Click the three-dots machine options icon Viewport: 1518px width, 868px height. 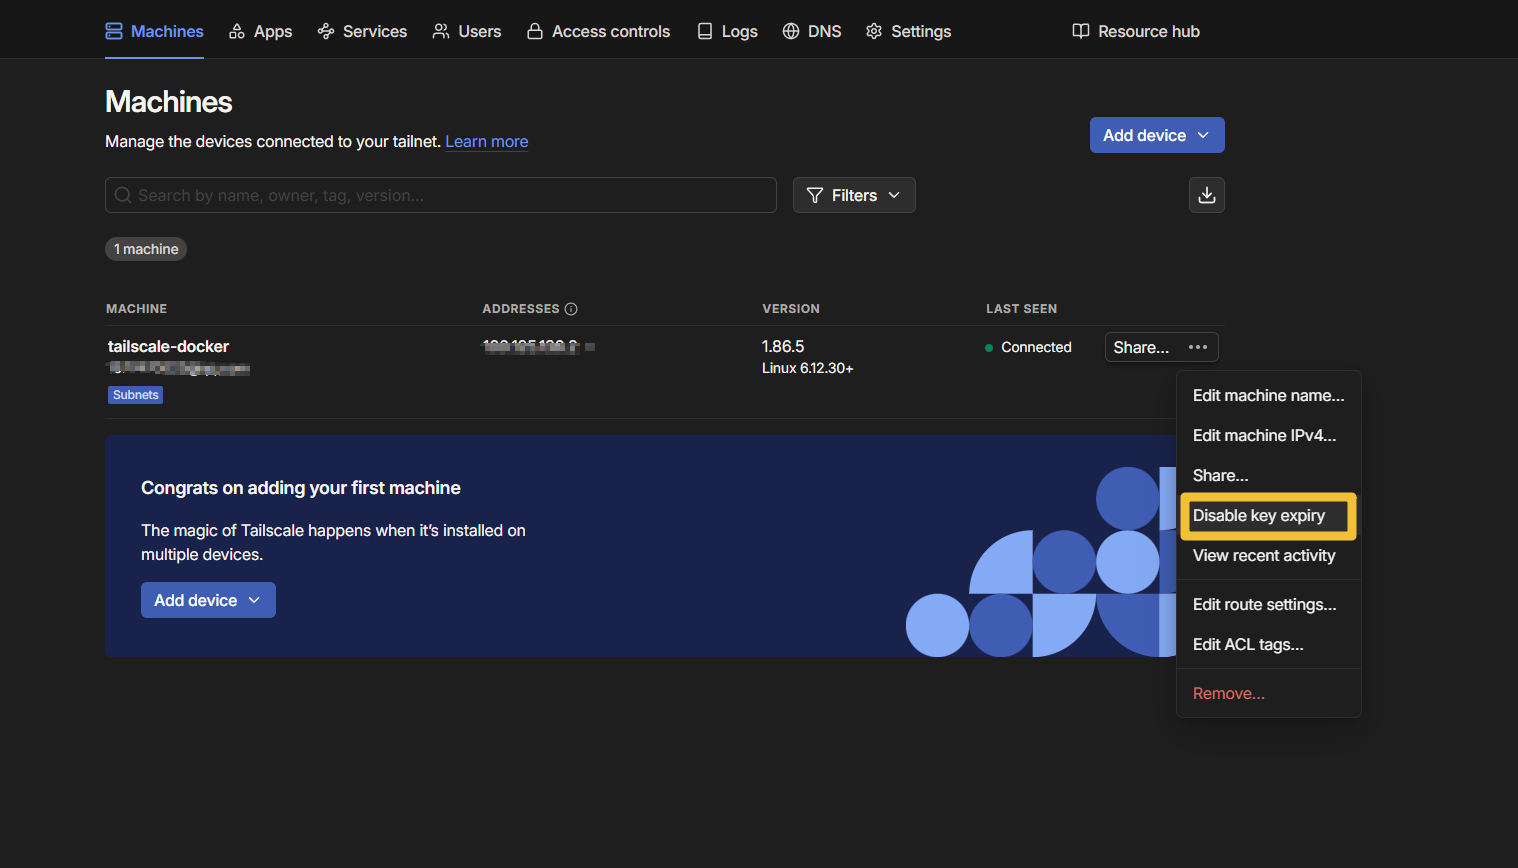coord(1197,347)
